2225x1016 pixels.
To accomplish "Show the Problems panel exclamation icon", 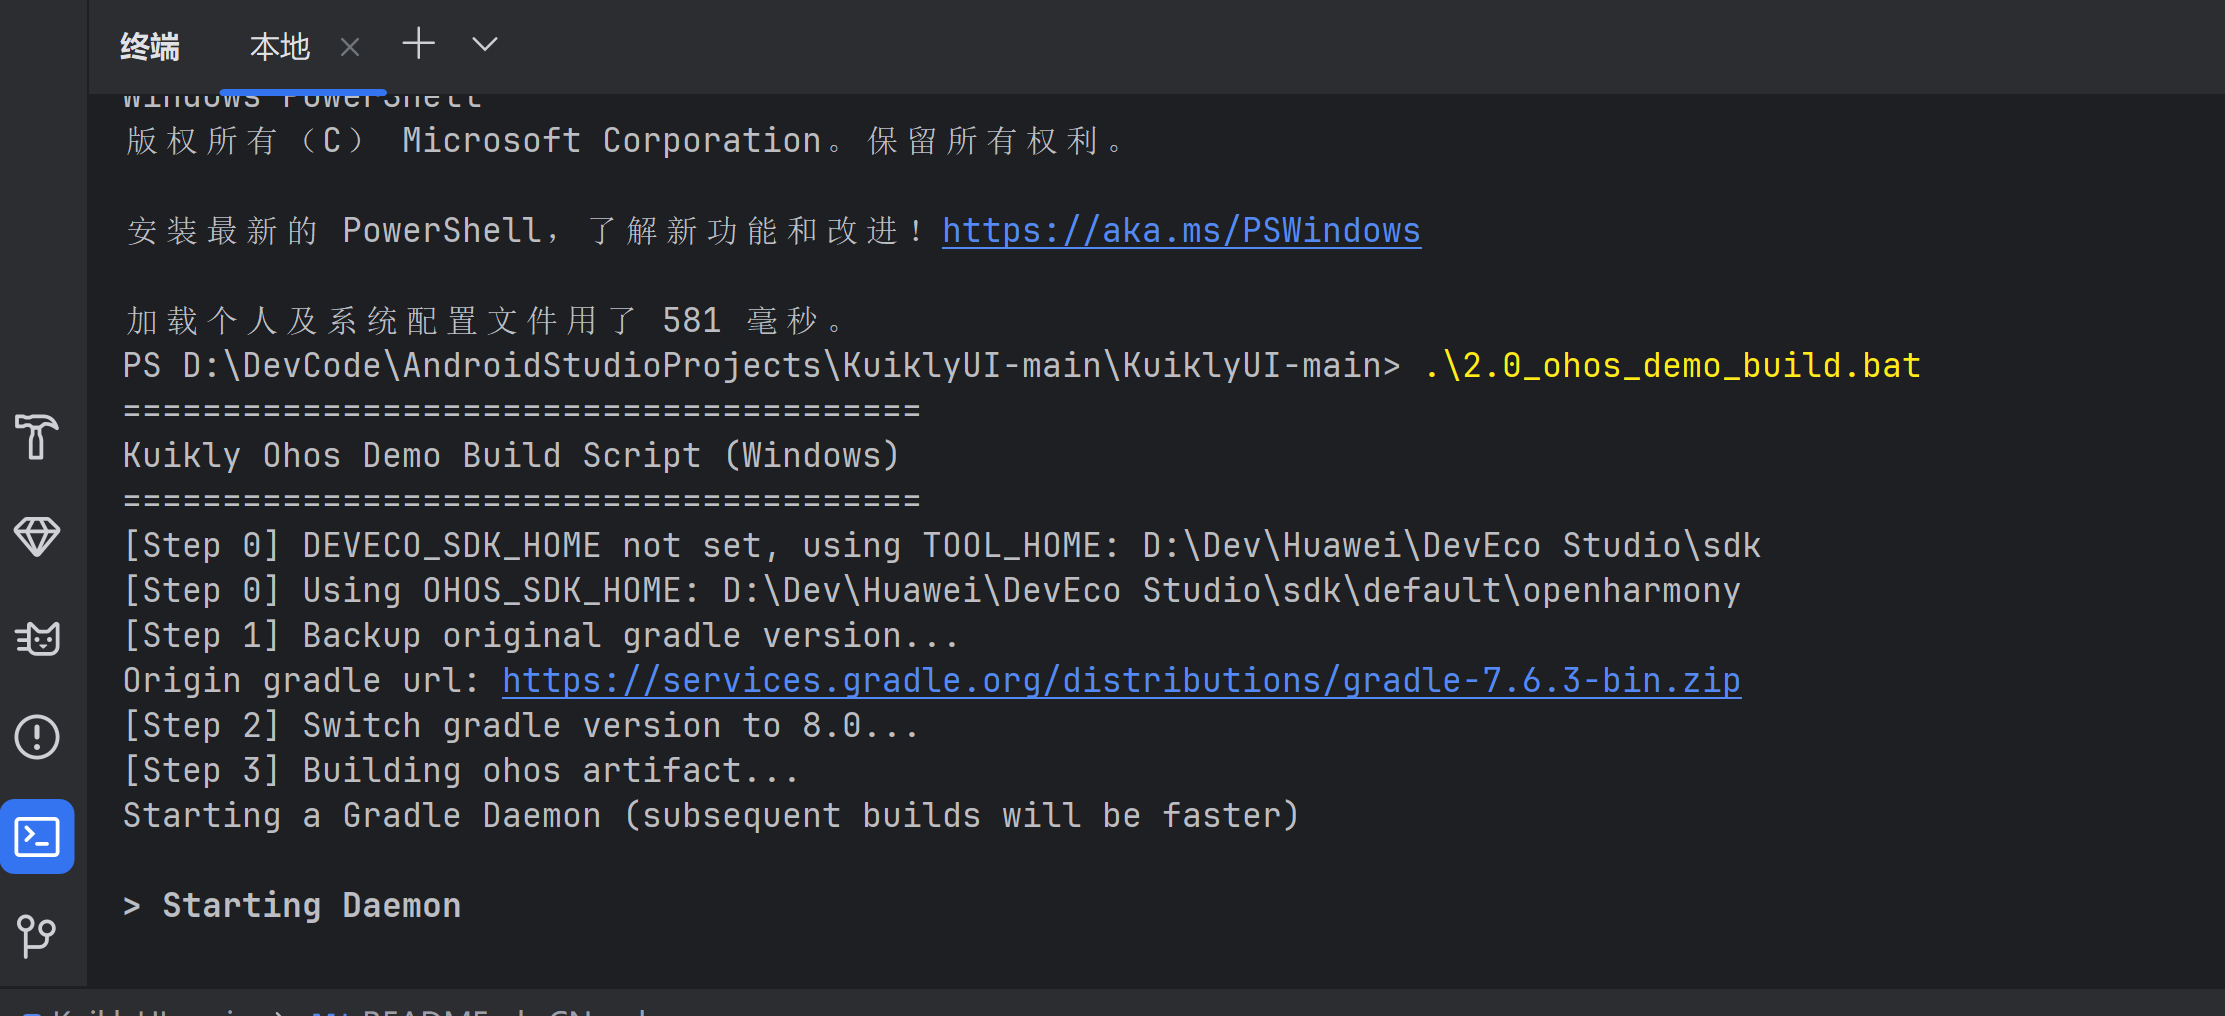I will 37,737.
